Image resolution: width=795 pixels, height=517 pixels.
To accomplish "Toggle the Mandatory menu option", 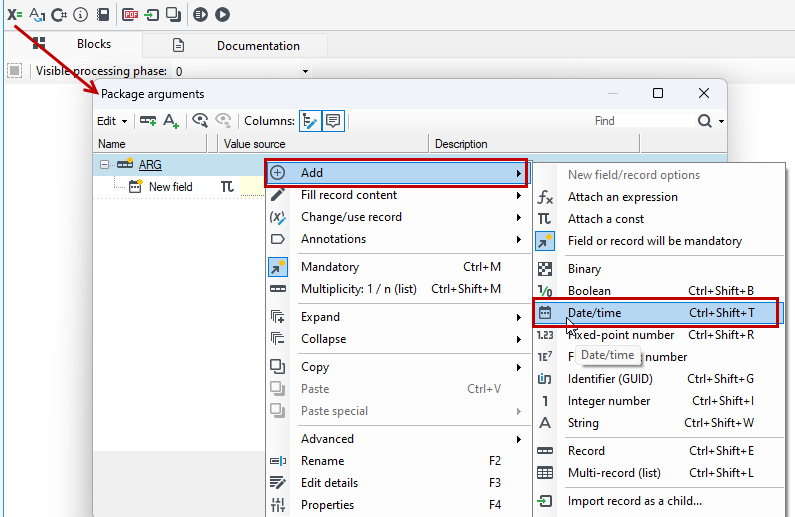I will [x=396, y=267].
